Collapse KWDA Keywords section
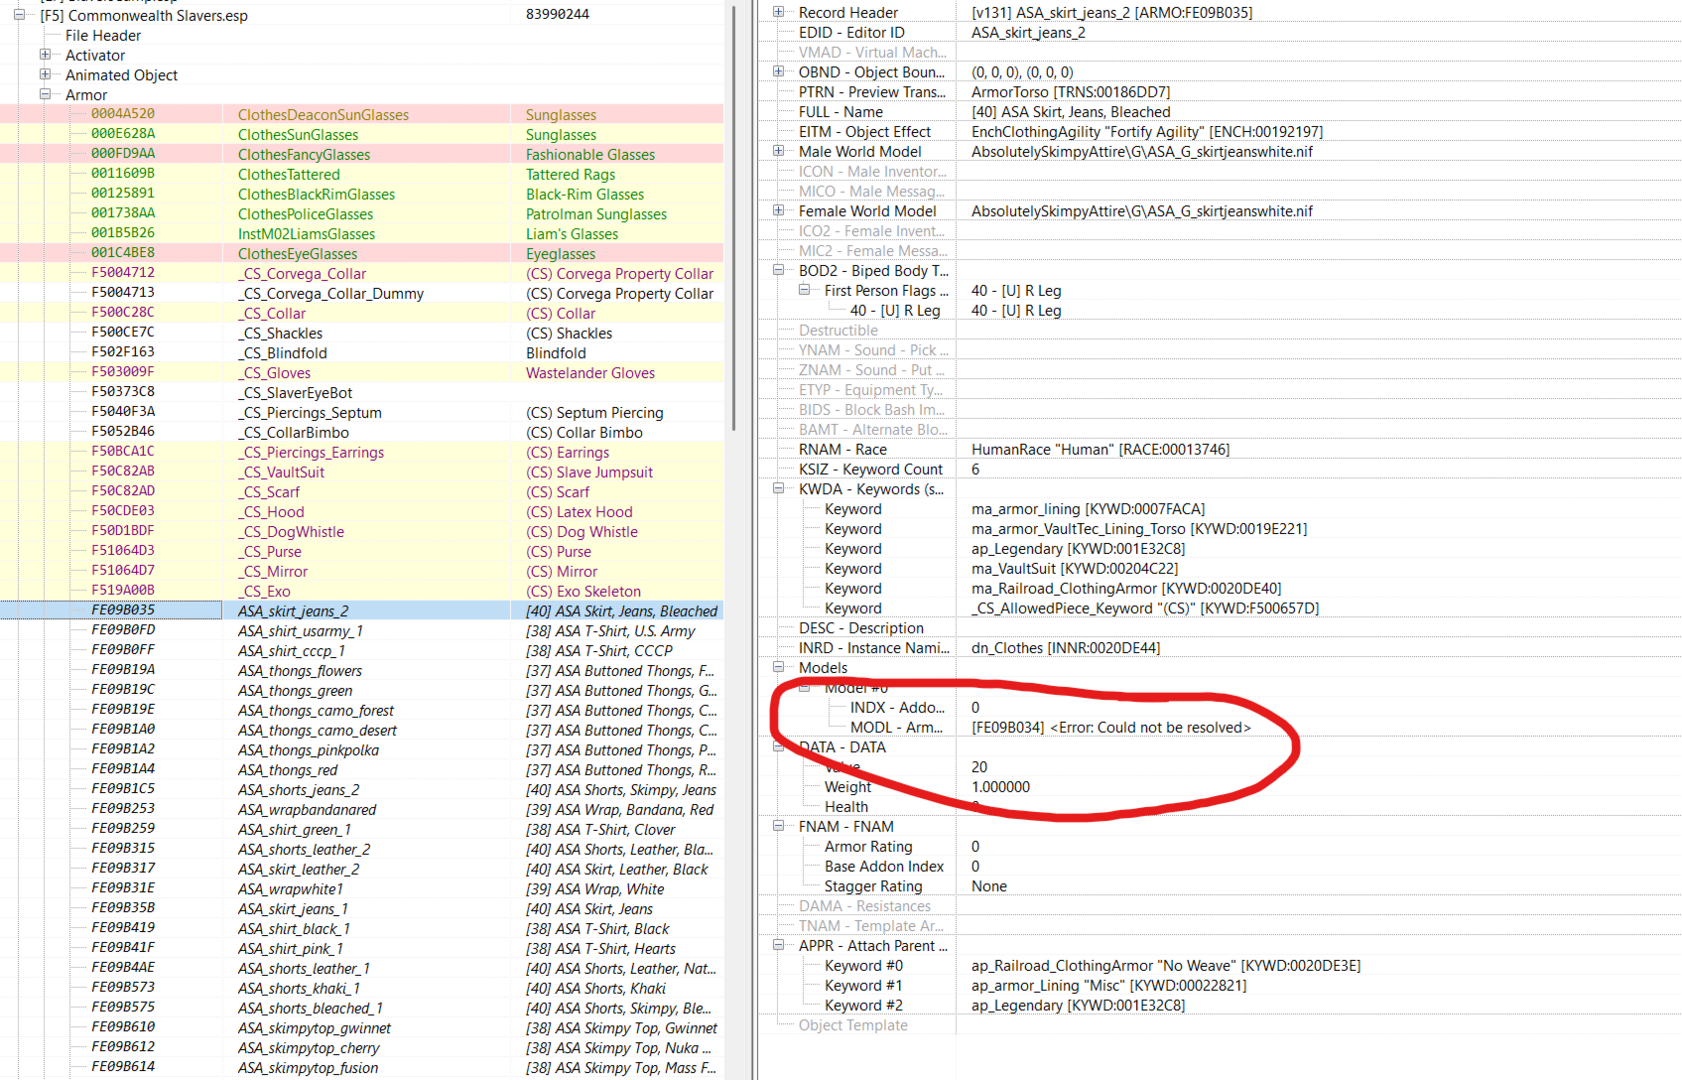Image resolution: width=1682 pixels, height=1080 pixels. (778, 489)
